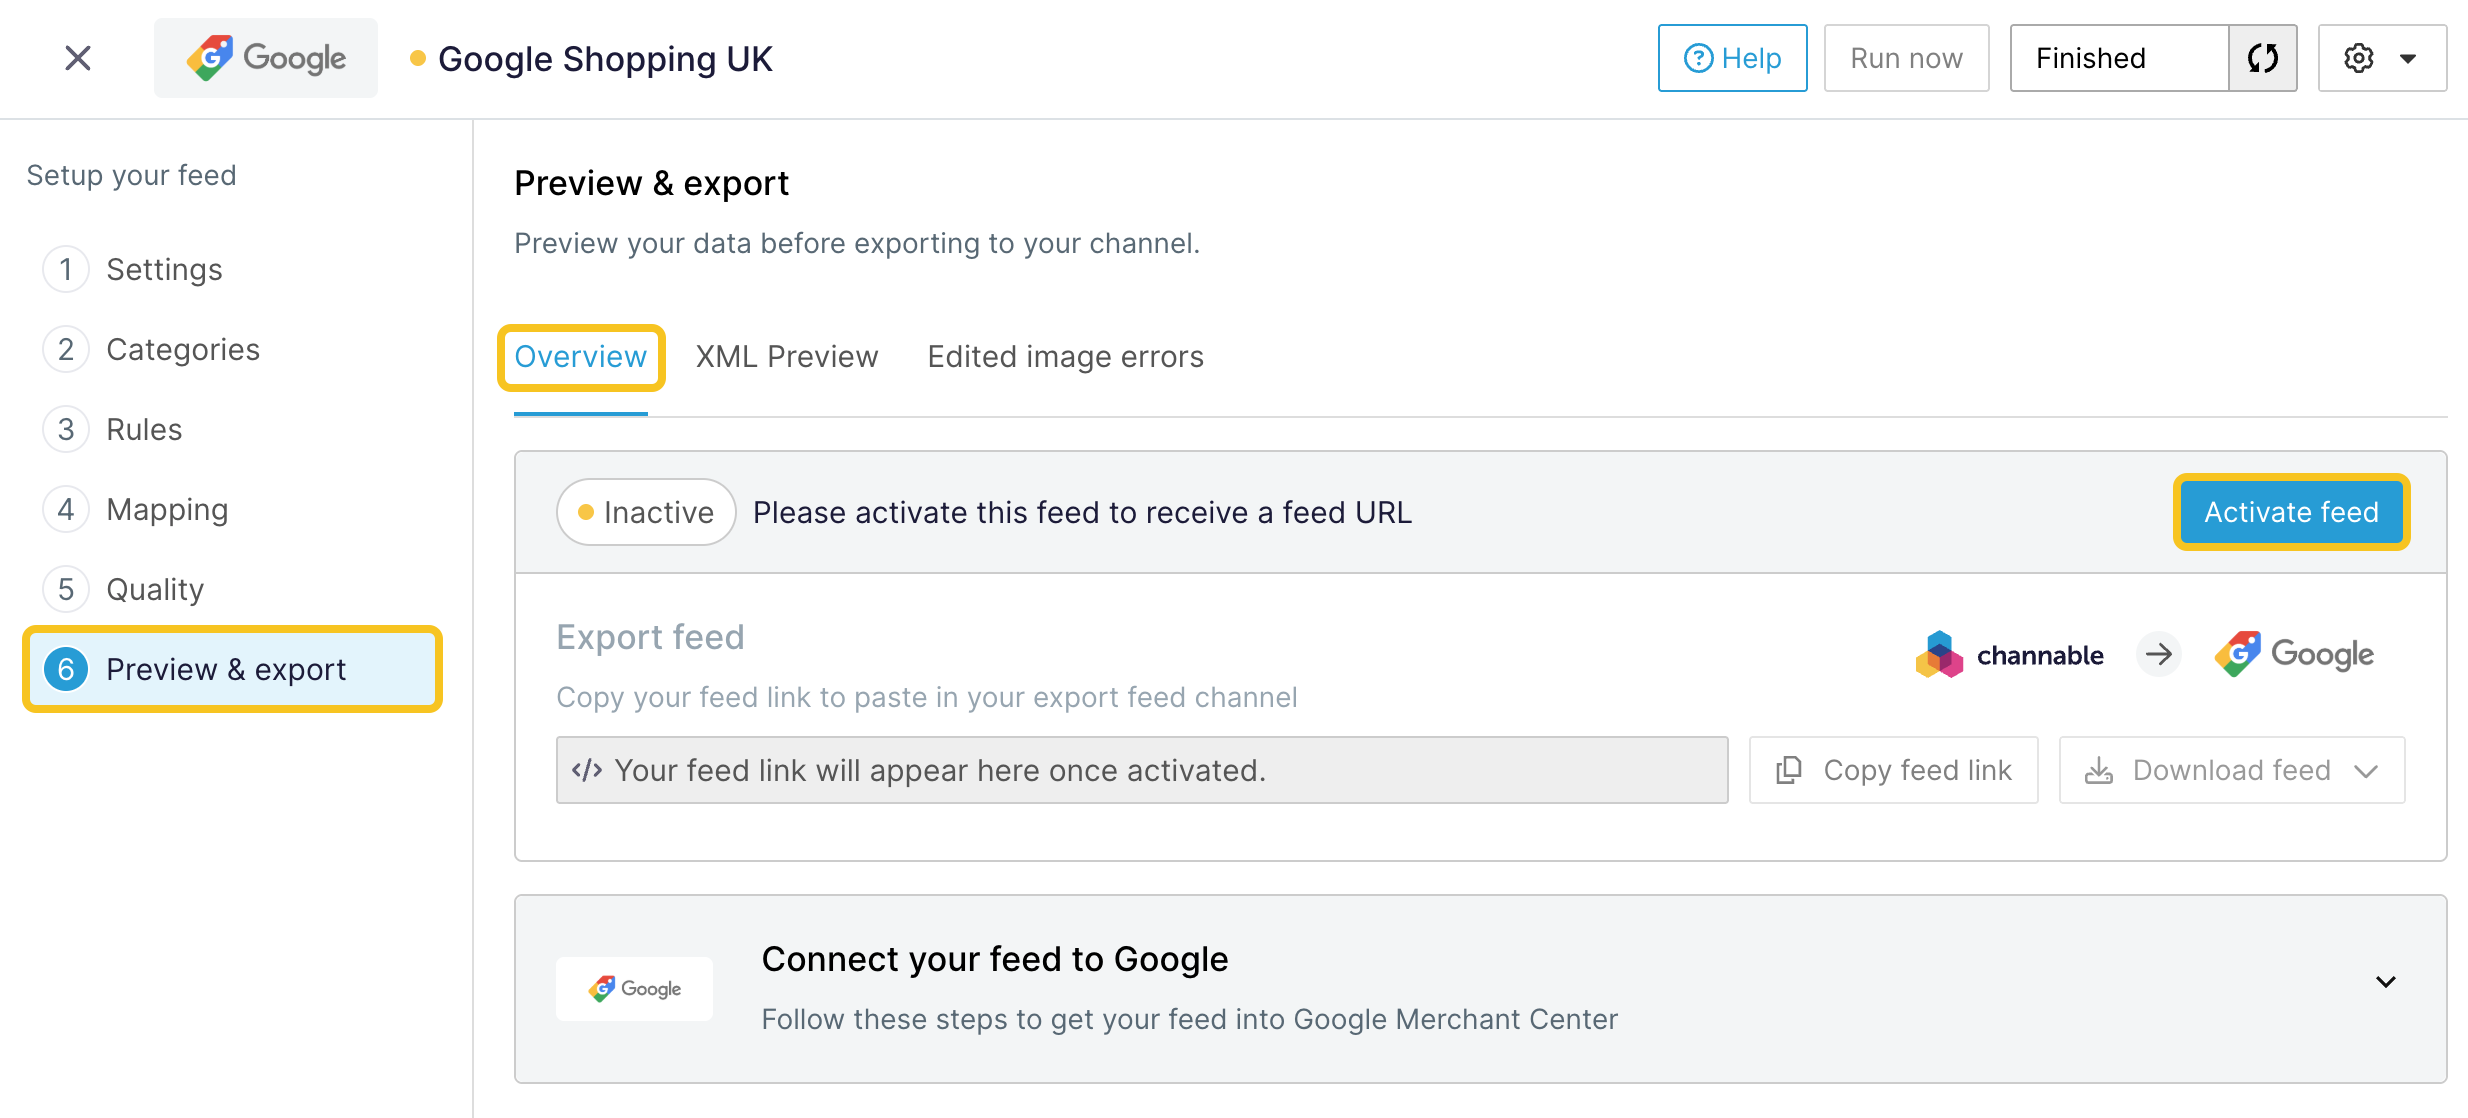This screenshot has width=2468, height=1118.
Task: Click the arrow icon between channable and Google
Action: click(x=2159, y=655)
